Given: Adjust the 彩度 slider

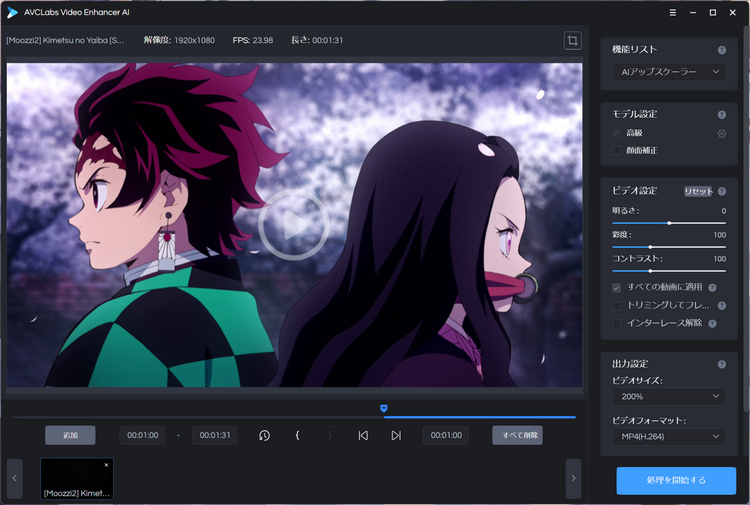Looking at the screenshot, I should tap(669, 247).
